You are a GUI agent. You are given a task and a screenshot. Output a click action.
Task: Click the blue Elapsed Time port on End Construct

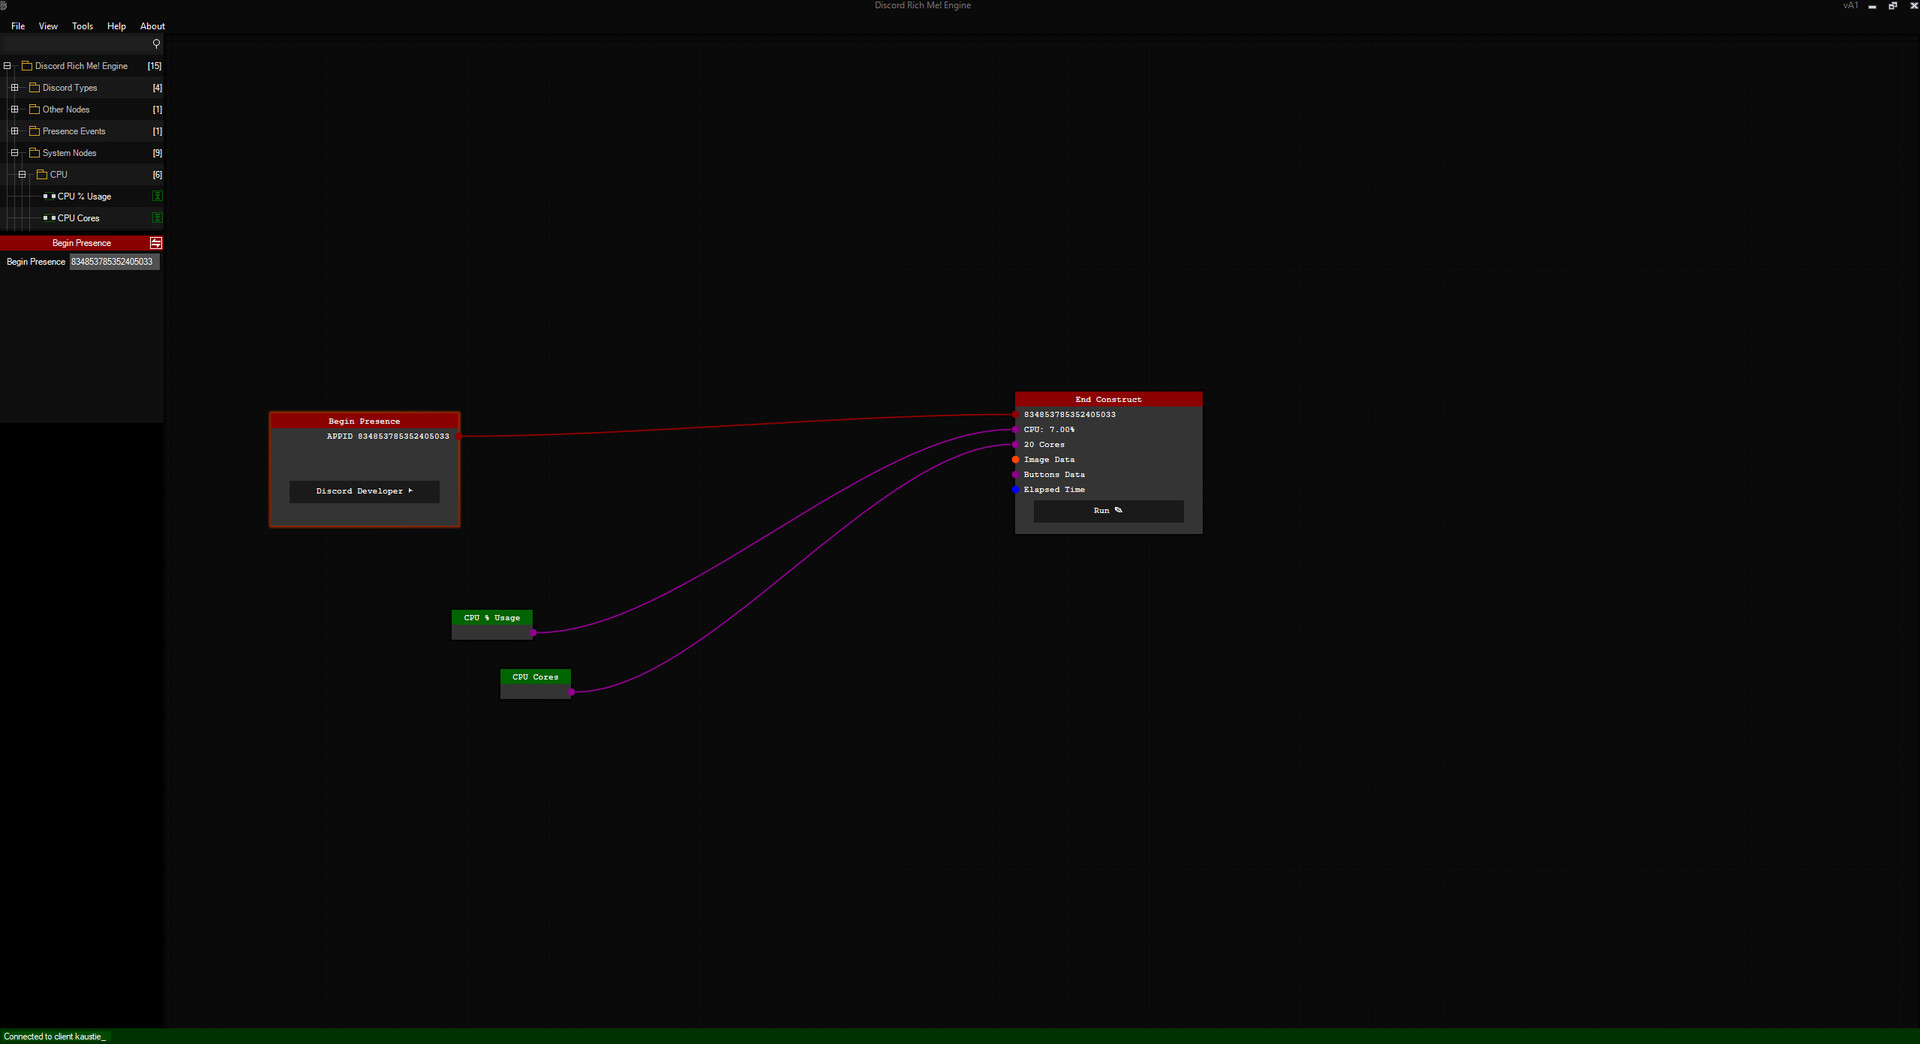pyautogui.click(x=1016, y=490)
